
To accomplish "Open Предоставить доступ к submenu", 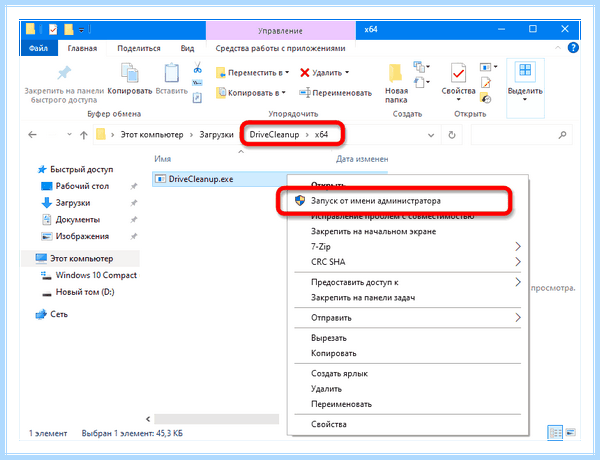I will point(408,282).
